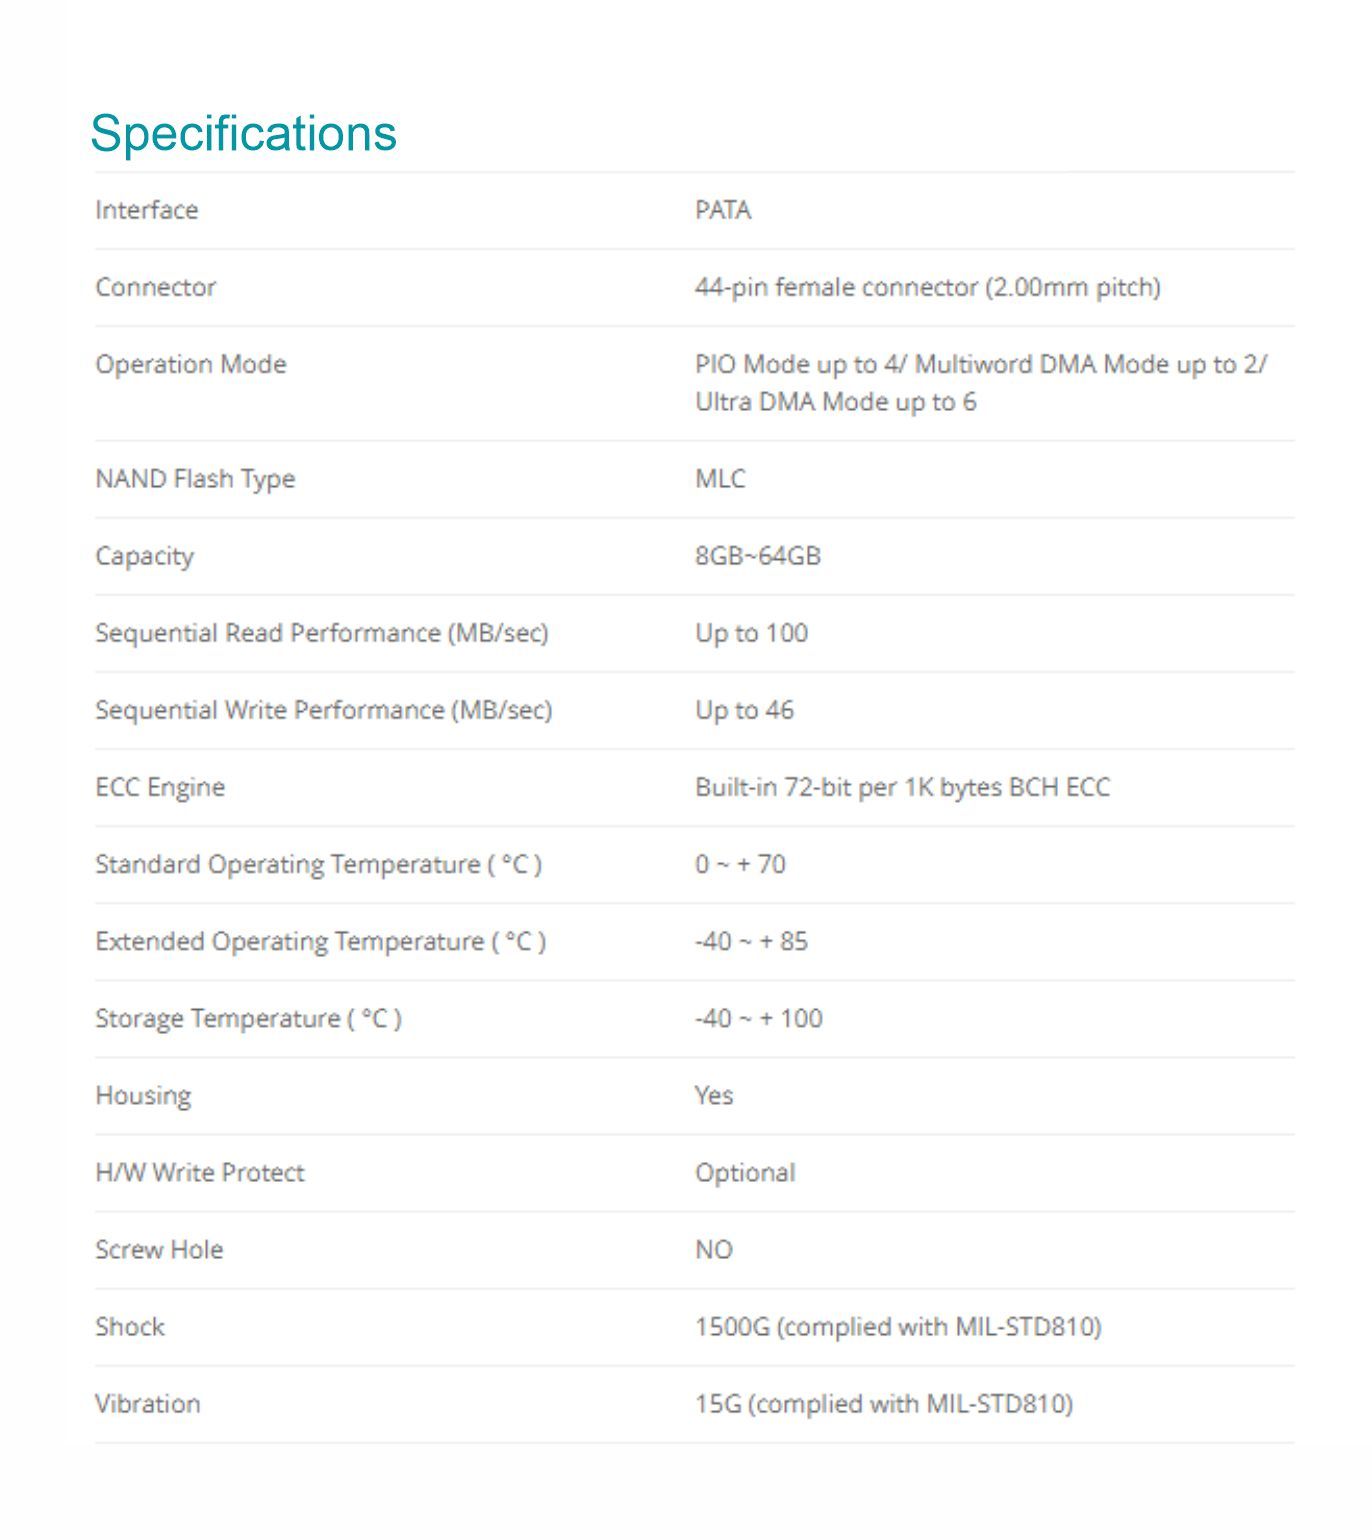Click the NAND Flash Type label
This screenshot has width=1372, height=1540.
point(195,479)
